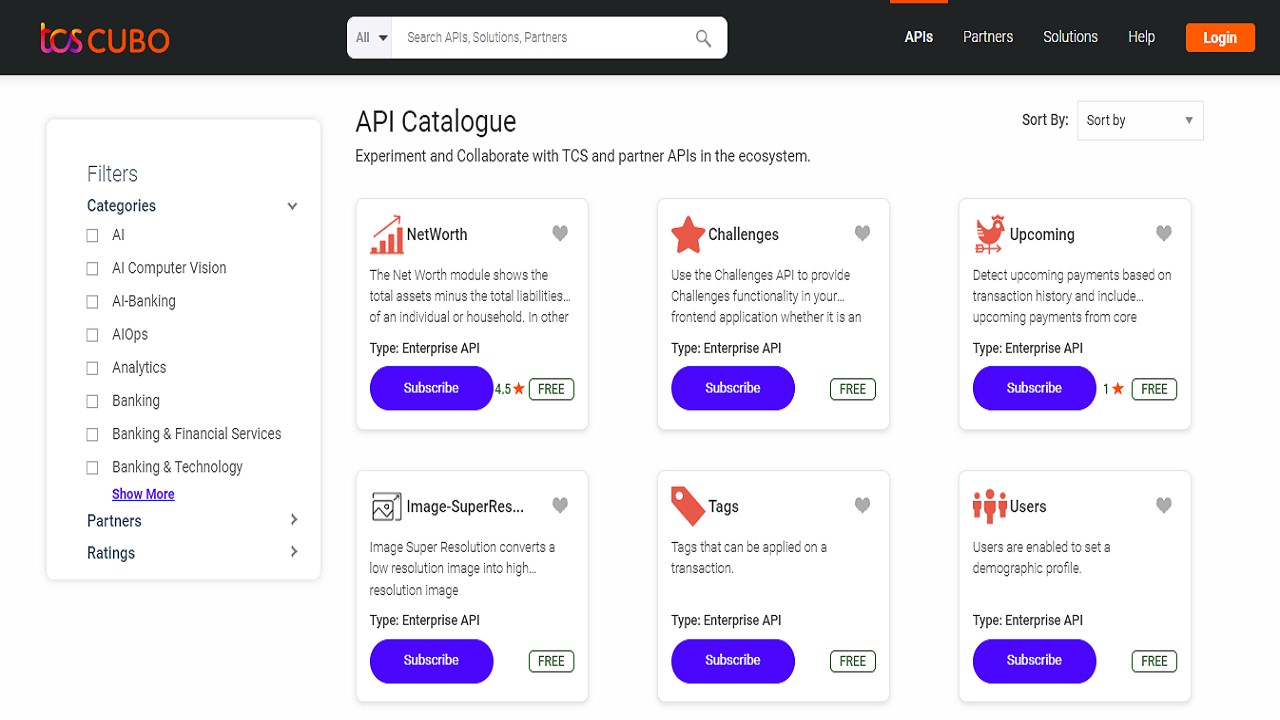This screenshot has height=720, width=1280.
Task: Click the Tags price tag icon
Action: [688, 507]
